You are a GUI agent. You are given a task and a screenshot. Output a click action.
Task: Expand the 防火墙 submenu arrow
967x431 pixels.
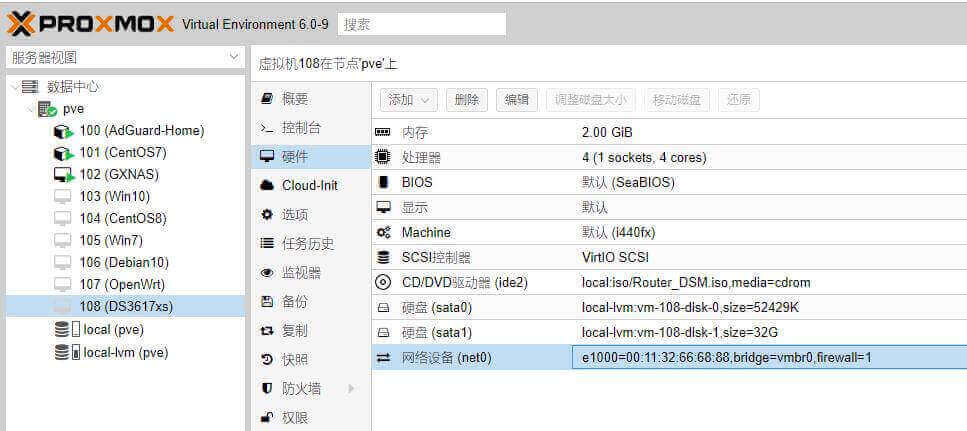click(x=351, y=388)
